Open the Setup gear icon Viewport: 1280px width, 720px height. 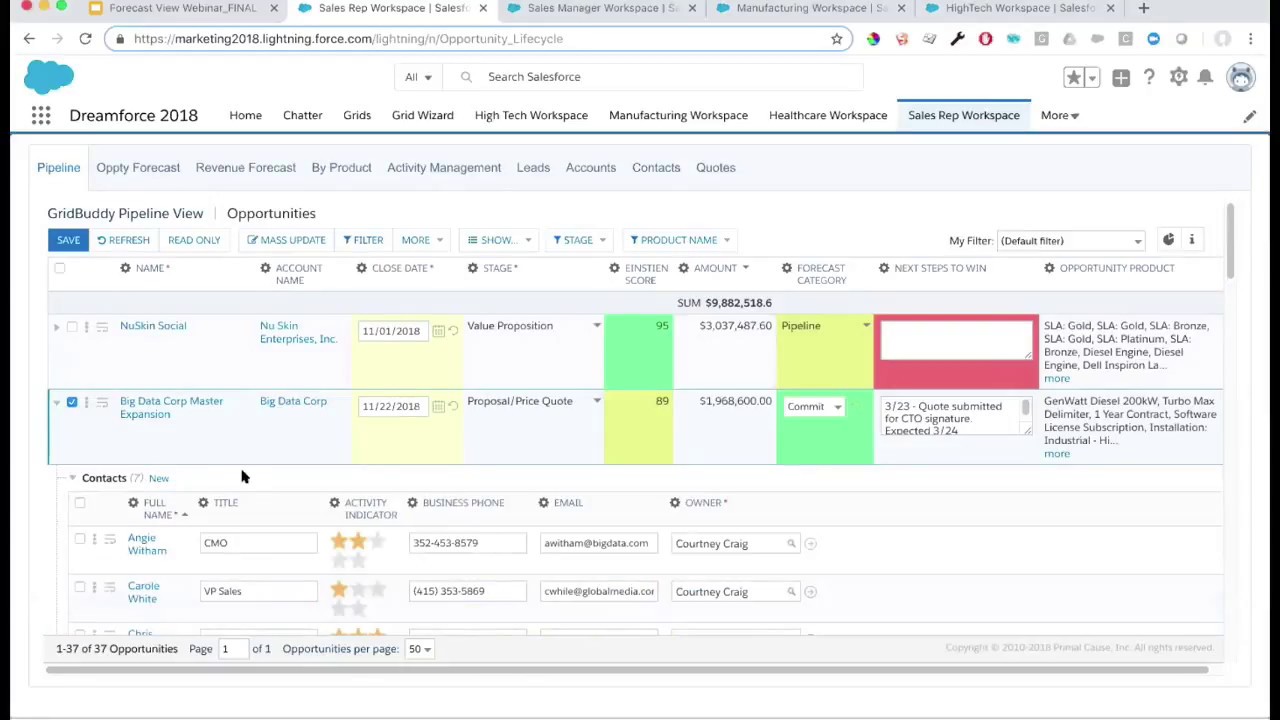tap(1179, 77)
